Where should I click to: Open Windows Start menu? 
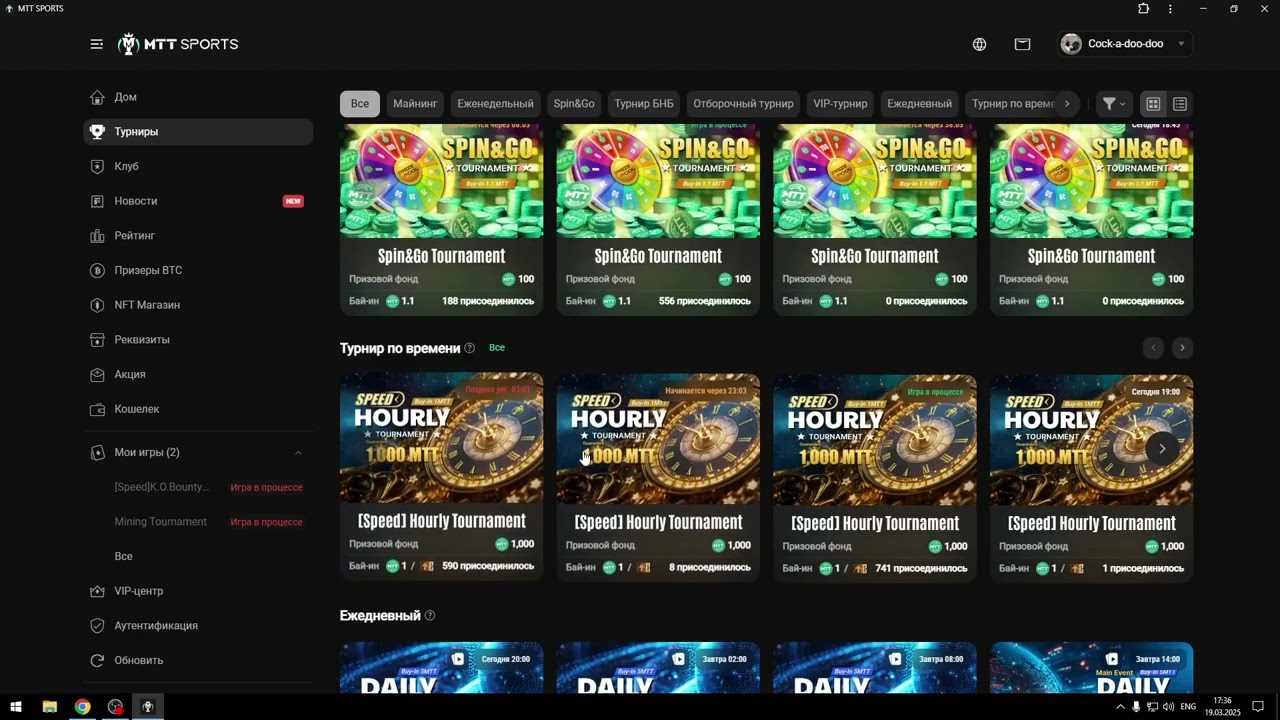point(15,707)
